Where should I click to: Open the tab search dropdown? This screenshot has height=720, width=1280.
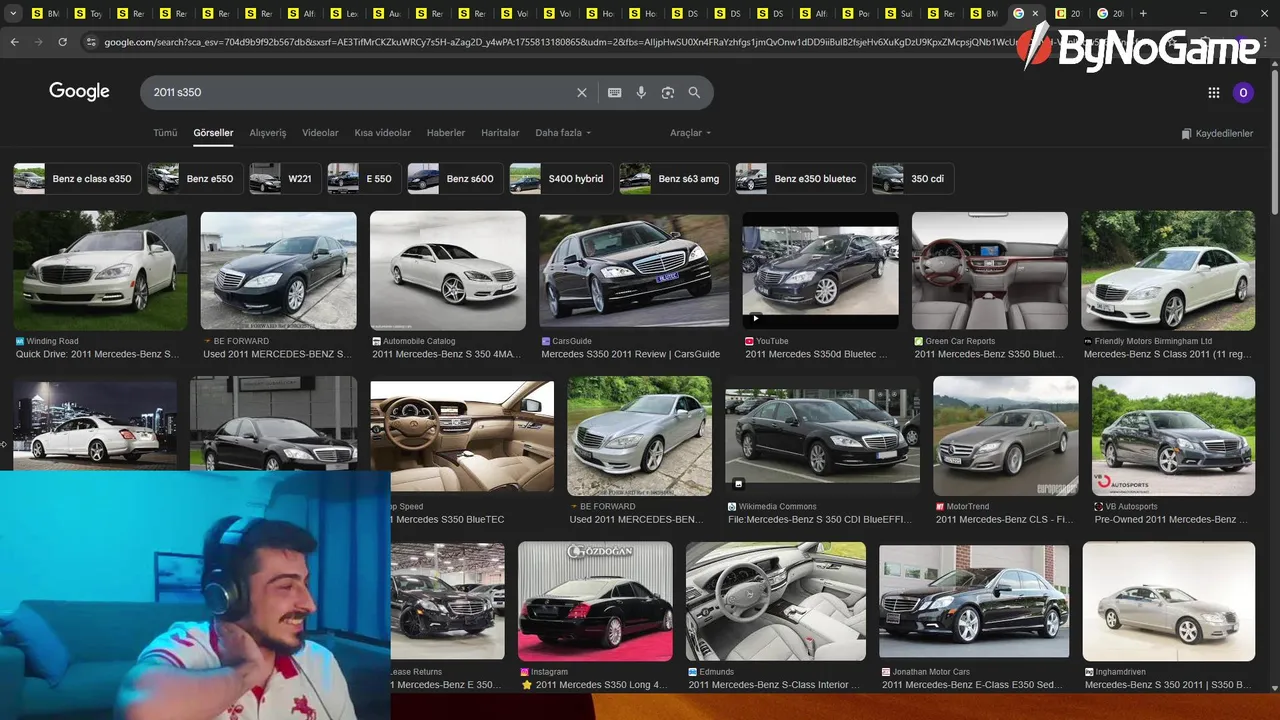pyautogui.click(x=14, y=13)
